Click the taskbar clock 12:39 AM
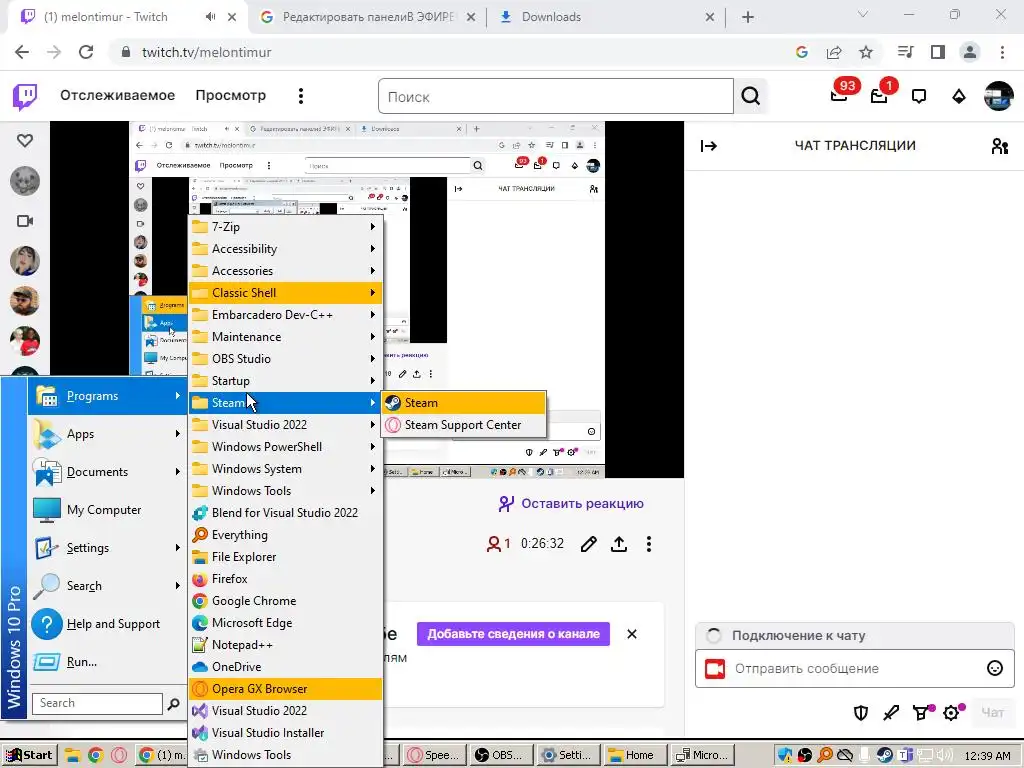 [987, 756]
